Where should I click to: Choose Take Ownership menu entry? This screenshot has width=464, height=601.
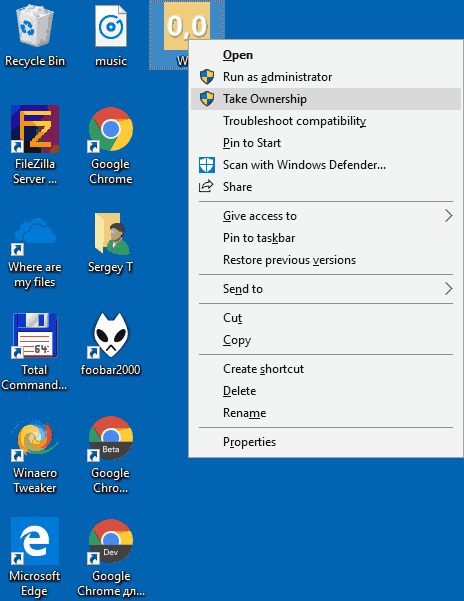click(x=326, y=99)
